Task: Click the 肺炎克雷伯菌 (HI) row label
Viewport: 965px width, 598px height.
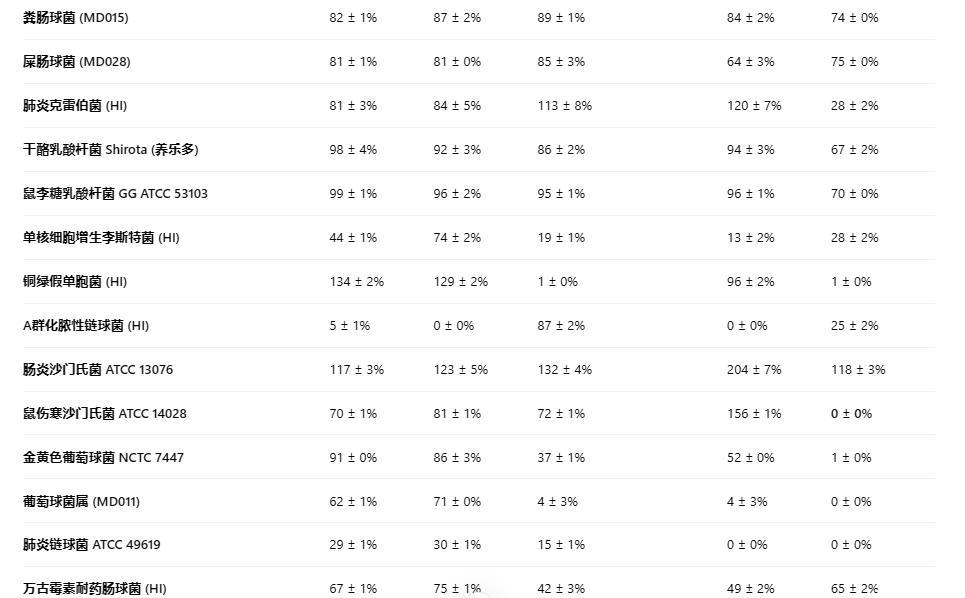Action: [75, 106]
